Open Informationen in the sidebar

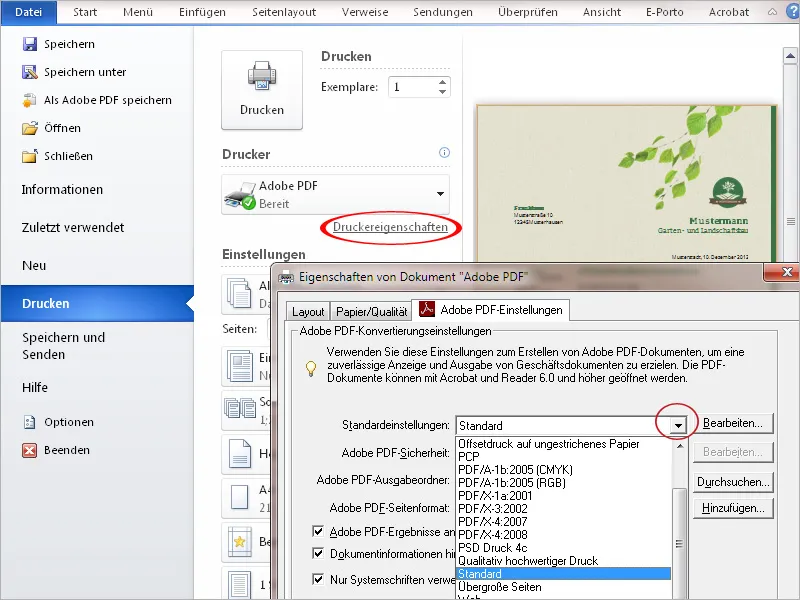pos(62,189)
